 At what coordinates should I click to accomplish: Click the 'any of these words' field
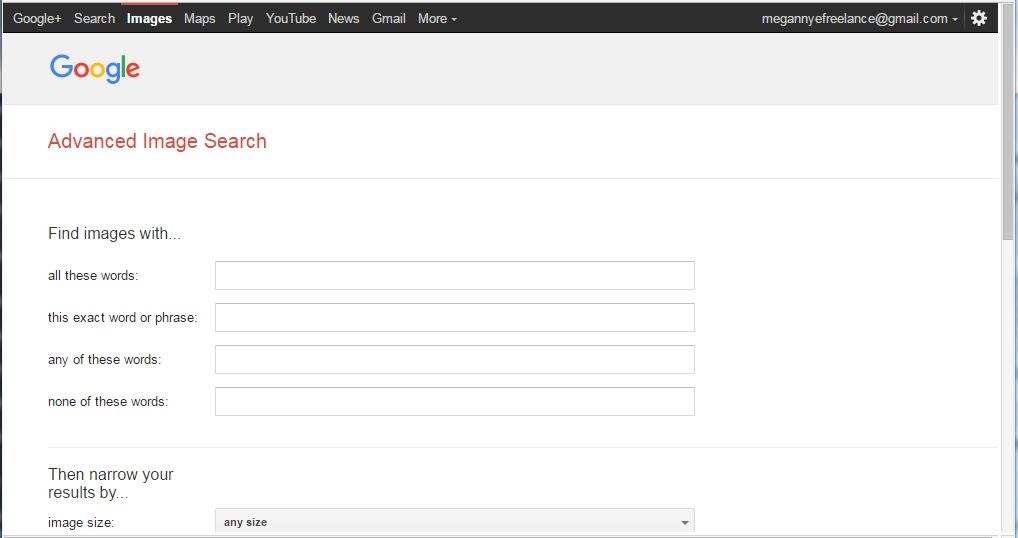pyautogui.click(x=454, y=360)
